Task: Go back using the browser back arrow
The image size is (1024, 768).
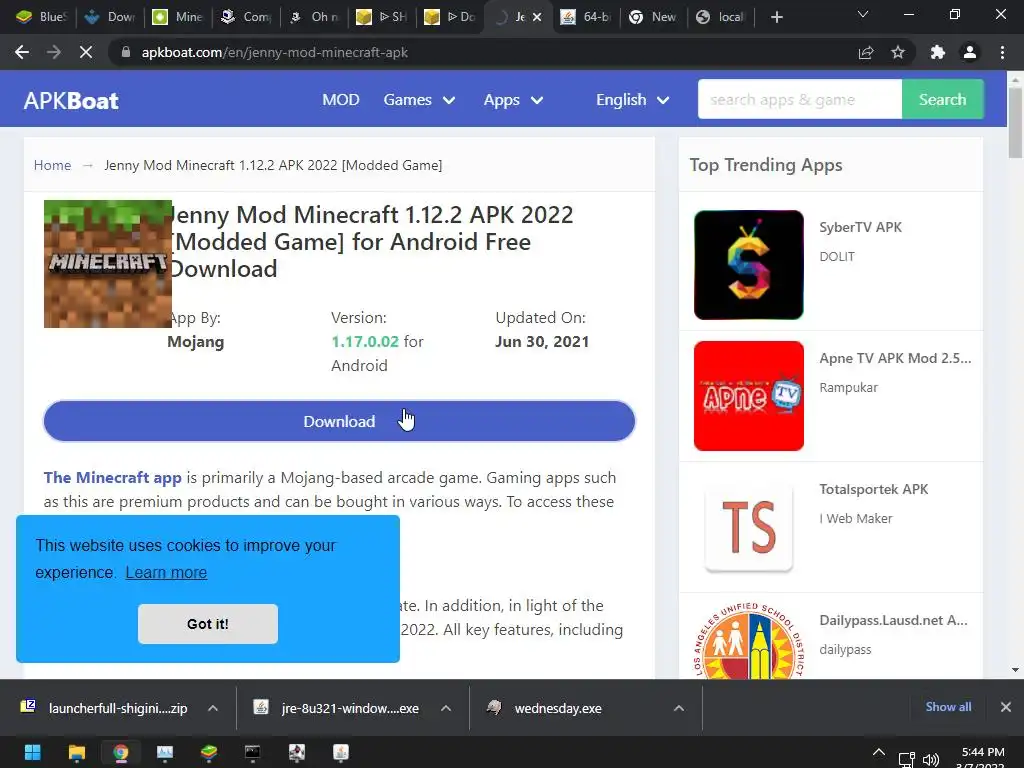Action: 22,52
